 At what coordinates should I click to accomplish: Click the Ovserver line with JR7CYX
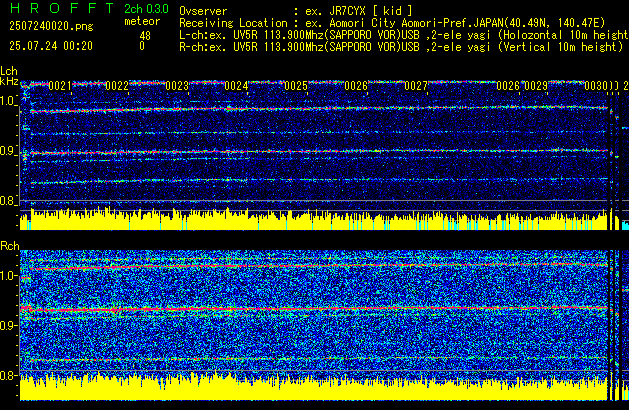pos(295,11)
